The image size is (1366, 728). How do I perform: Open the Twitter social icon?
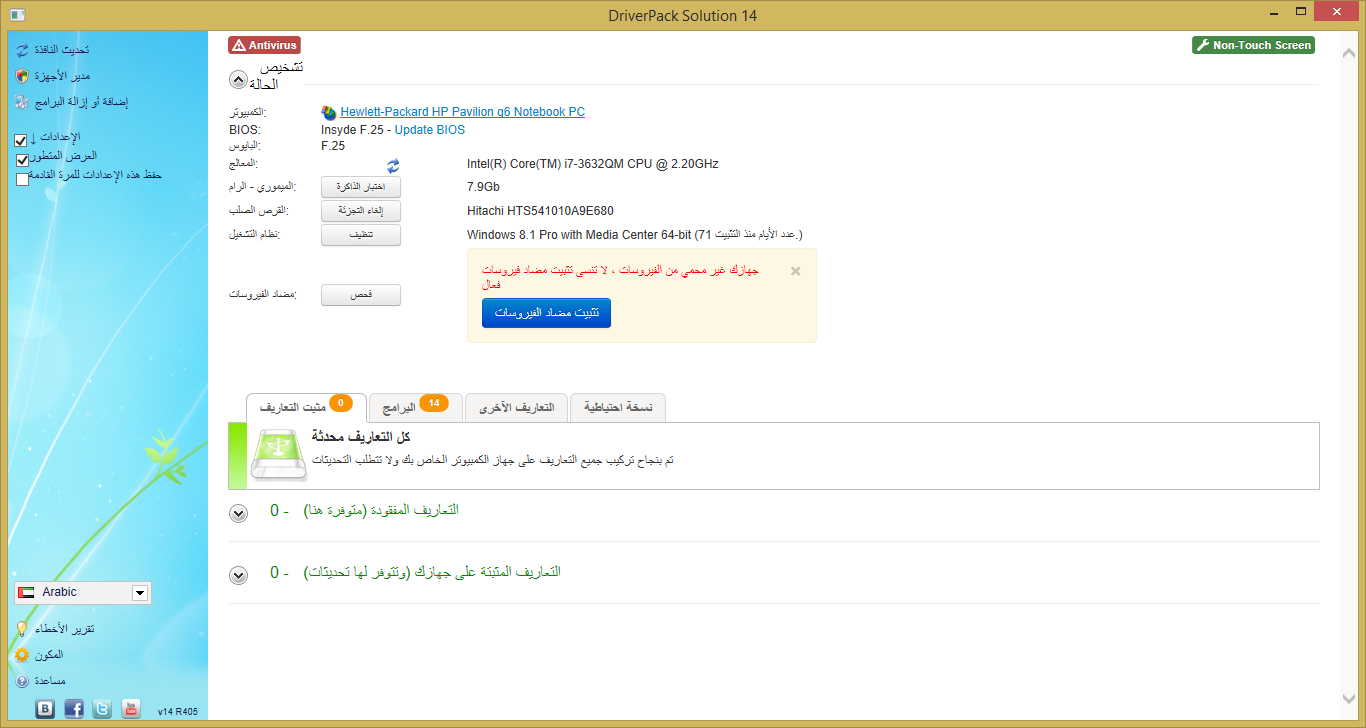tap(102, 708)
